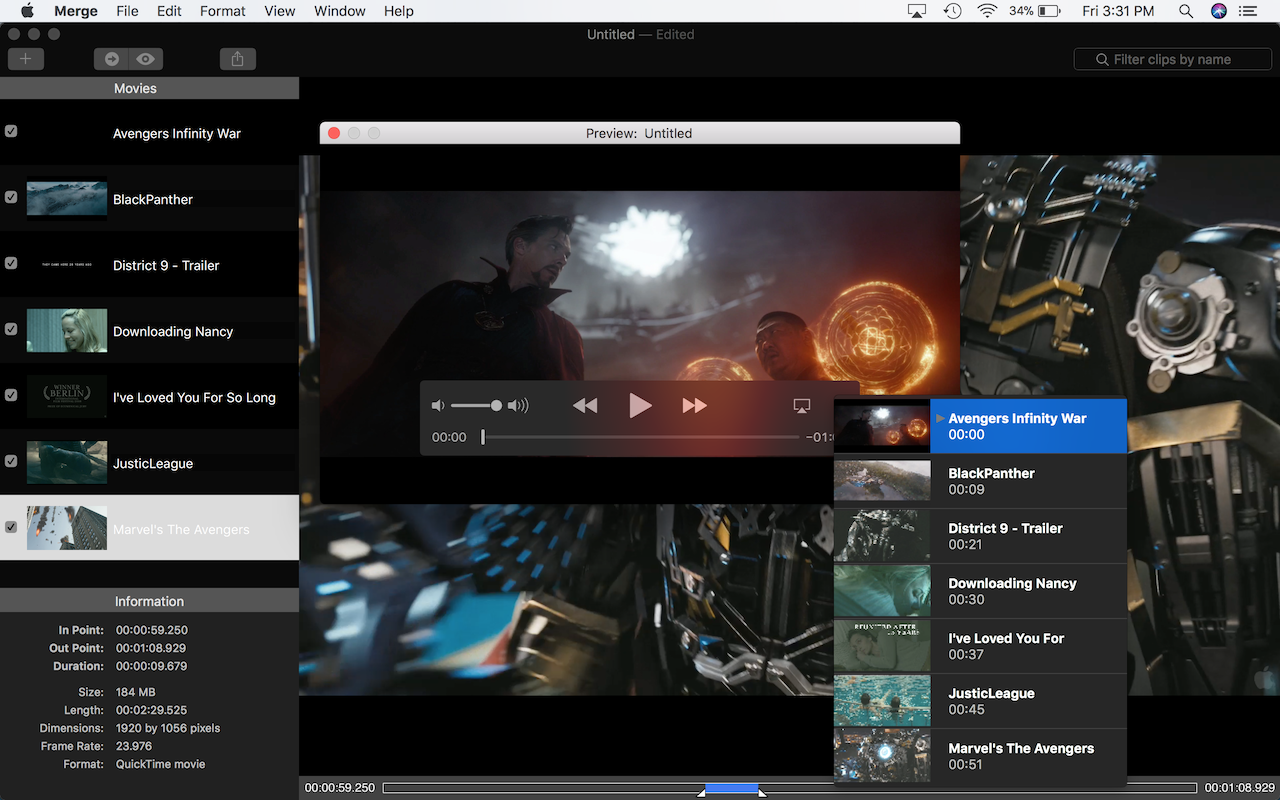Click the out-point marker on the timeline
Image resolution: width=1280 pixels, height=800 pixels.
(762, 793)
